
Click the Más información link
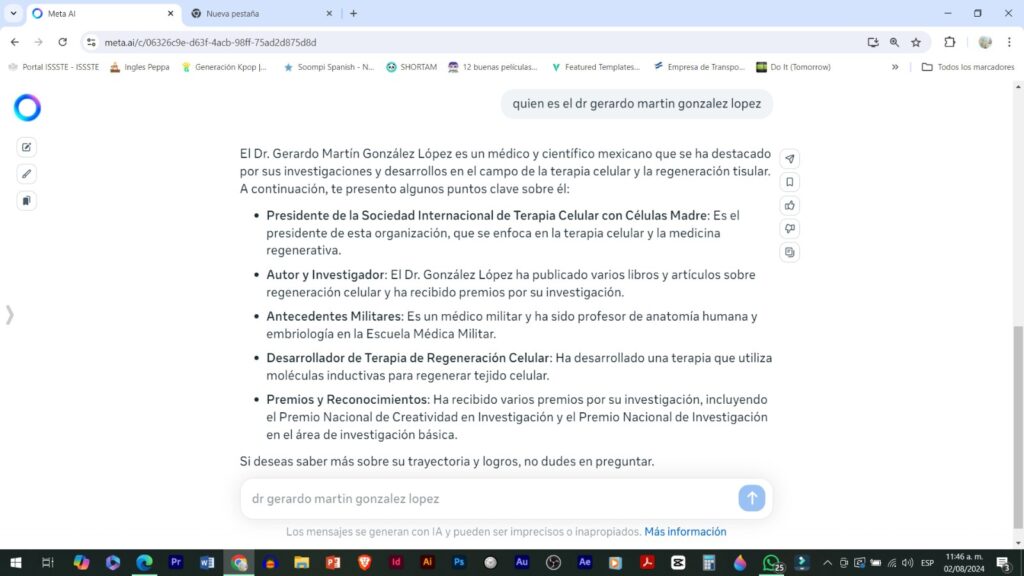point(685,532)
